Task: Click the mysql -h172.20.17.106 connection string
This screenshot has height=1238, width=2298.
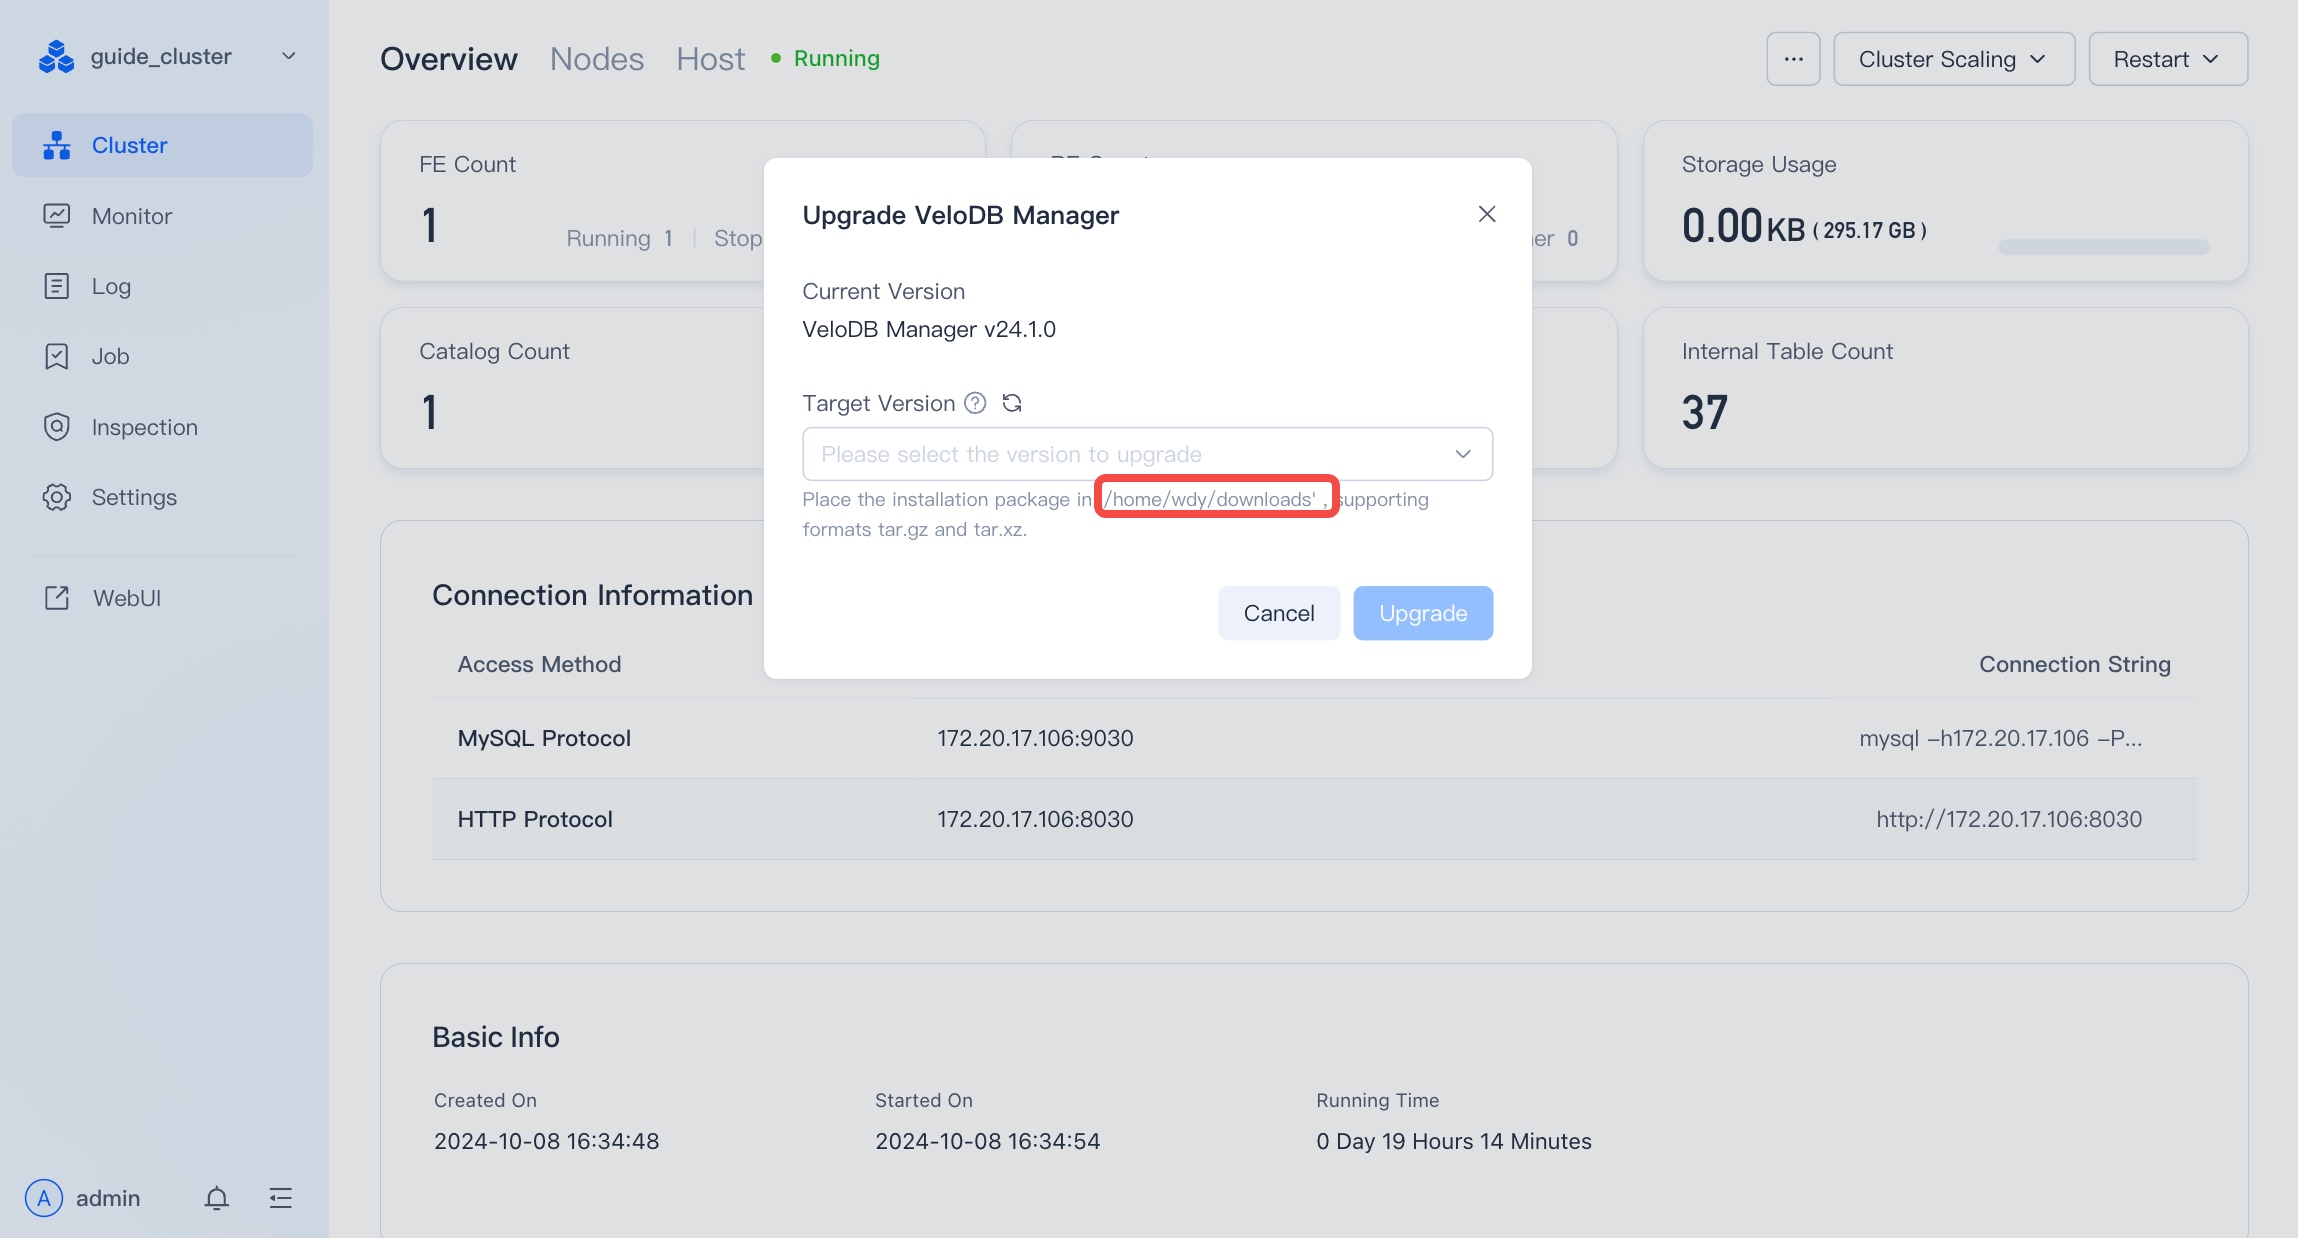Action: pyautogui.click(x=2000, y=738)
